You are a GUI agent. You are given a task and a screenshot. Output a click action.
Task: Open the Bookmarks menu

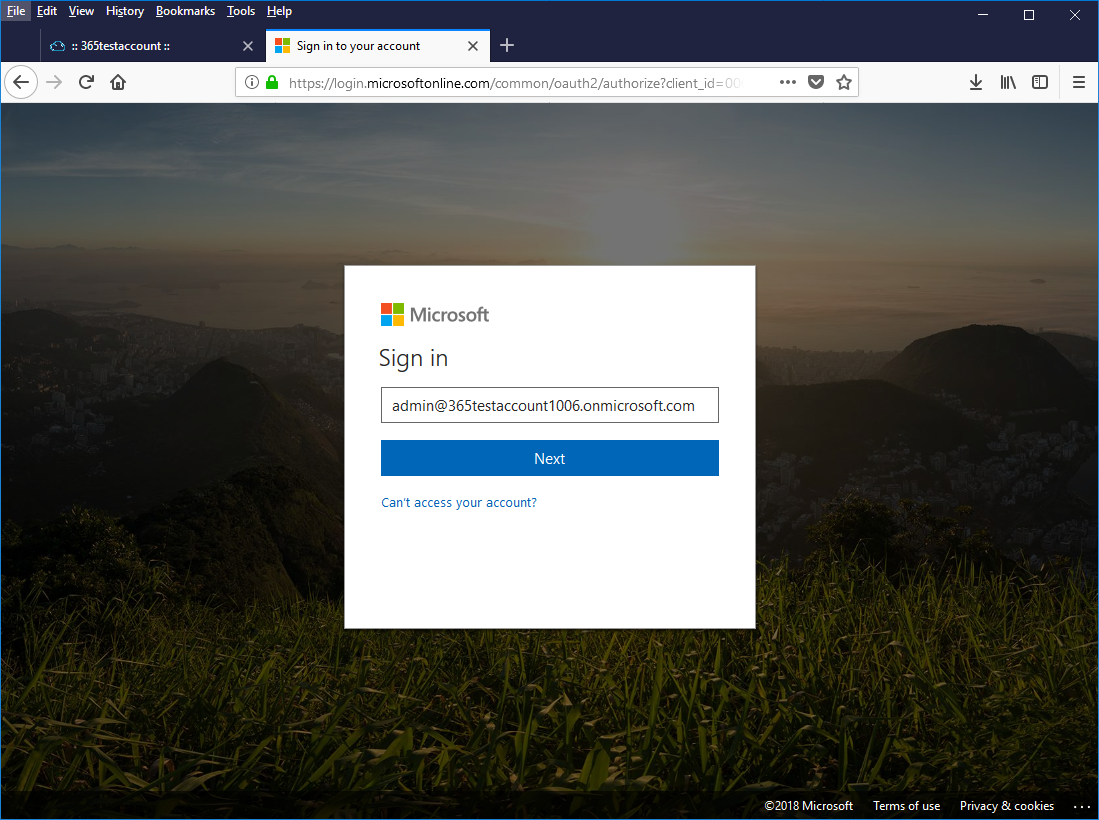click(x=185, y=11)
